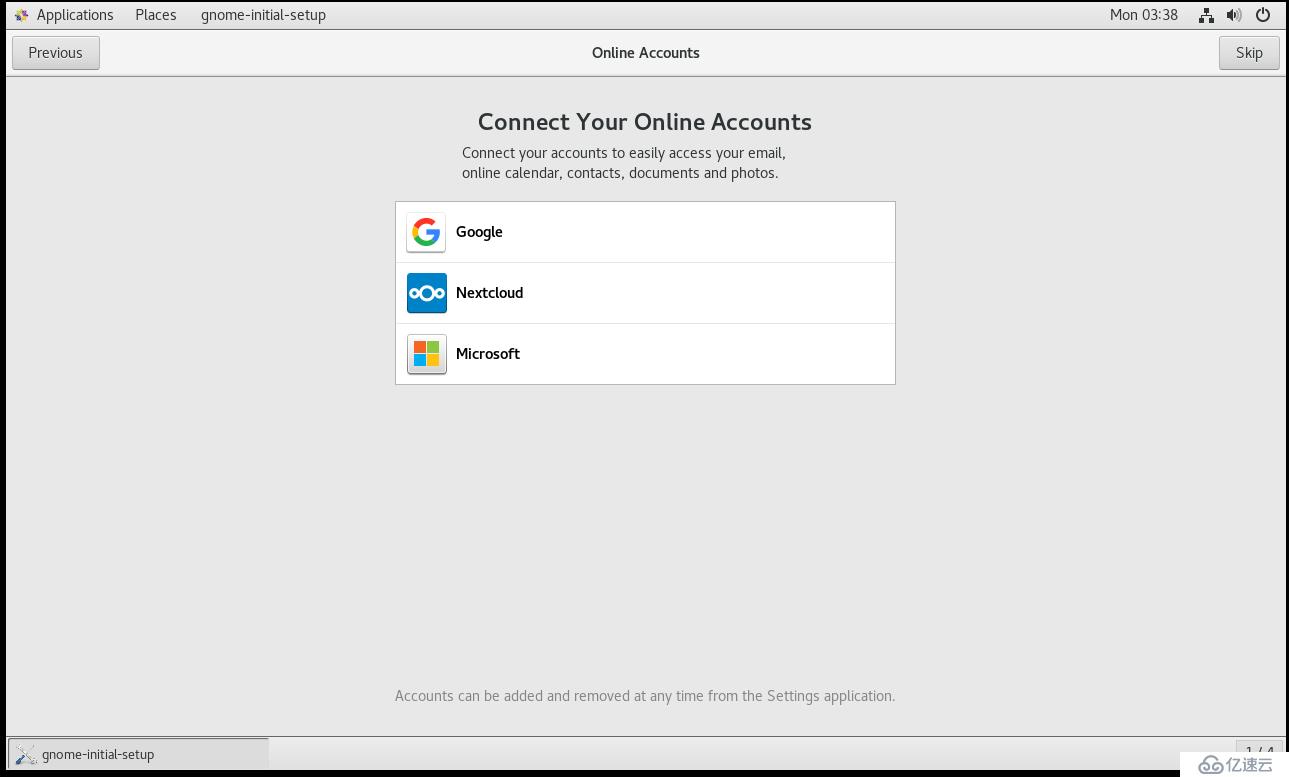This screenshot has height=777, width=1289.
Task: Open the gnome-initial-setup app menu
Action: [x=263, y=15]
